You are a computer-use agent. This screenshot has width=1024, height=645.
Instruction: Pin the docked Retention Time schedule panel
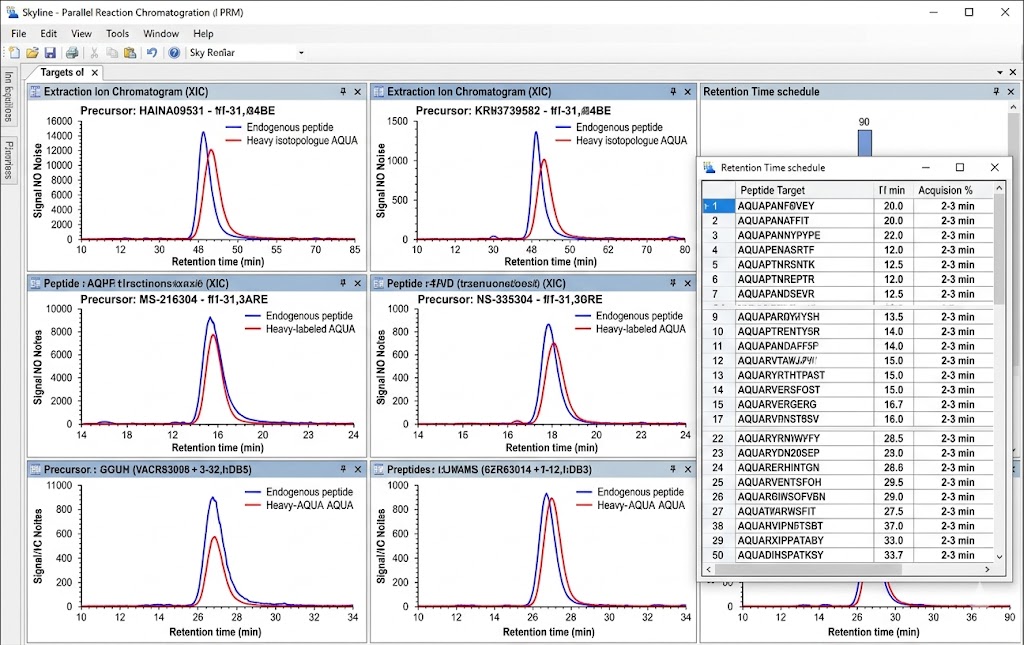996,92
